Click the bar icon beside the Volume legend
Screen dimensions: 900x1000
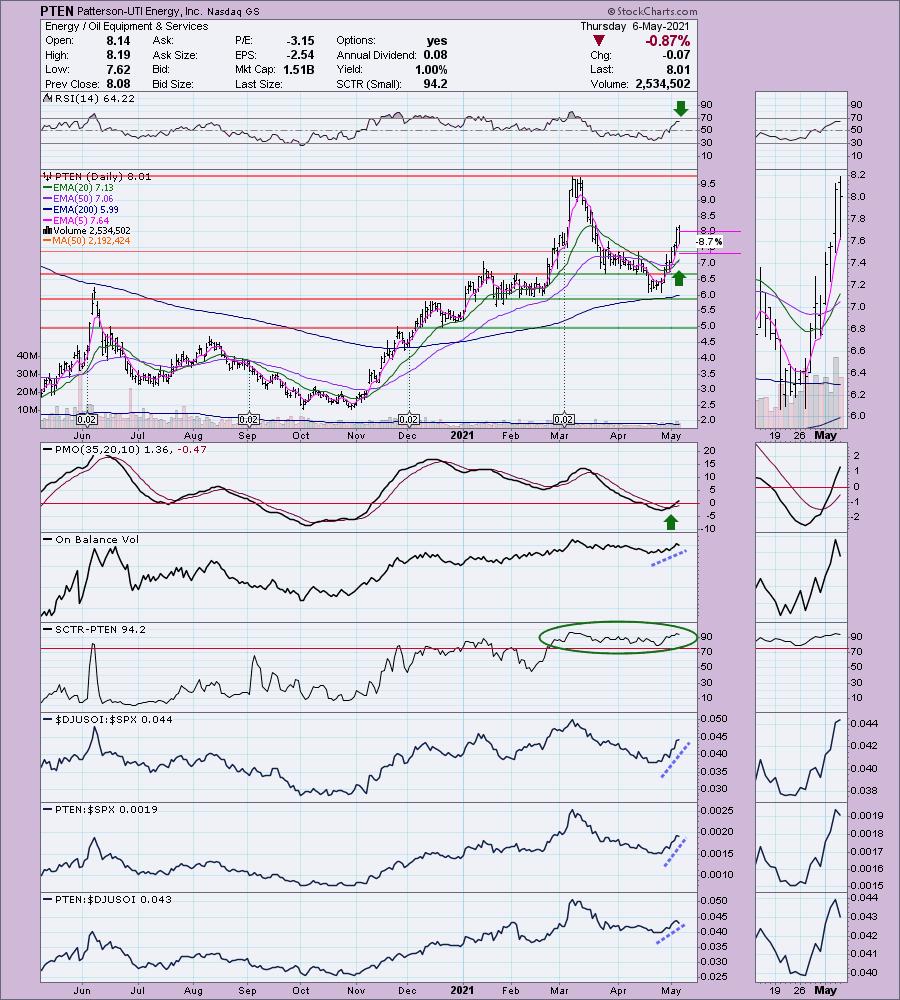tap(47, 231)
